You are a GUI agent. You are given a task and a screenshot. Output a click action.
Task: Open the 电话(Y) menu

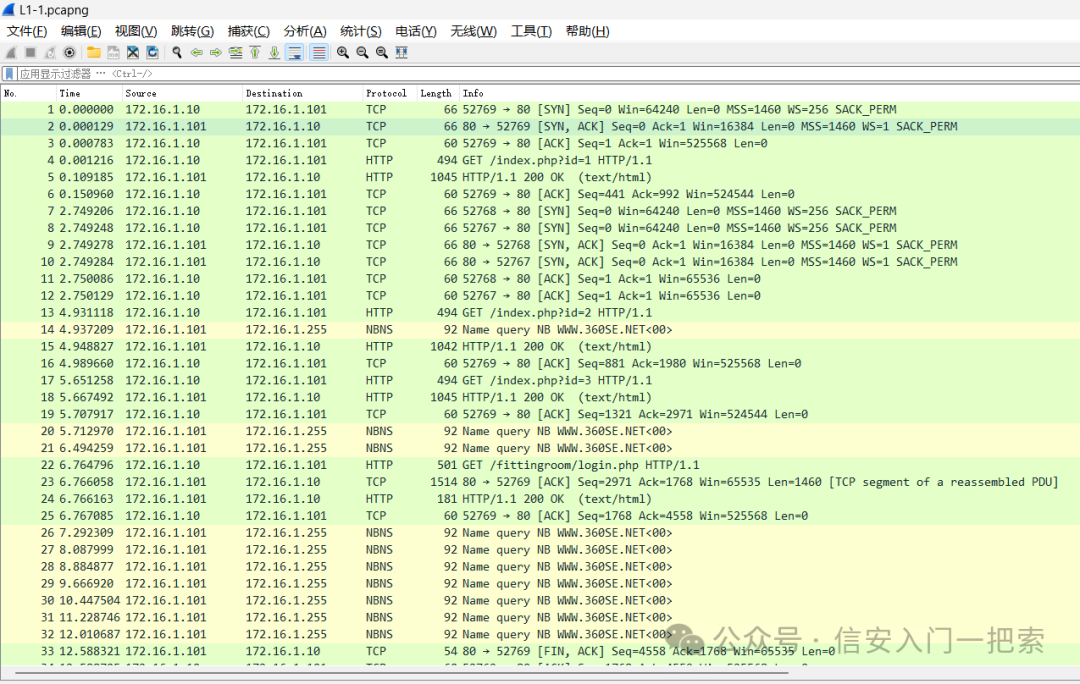click(416, 31)
